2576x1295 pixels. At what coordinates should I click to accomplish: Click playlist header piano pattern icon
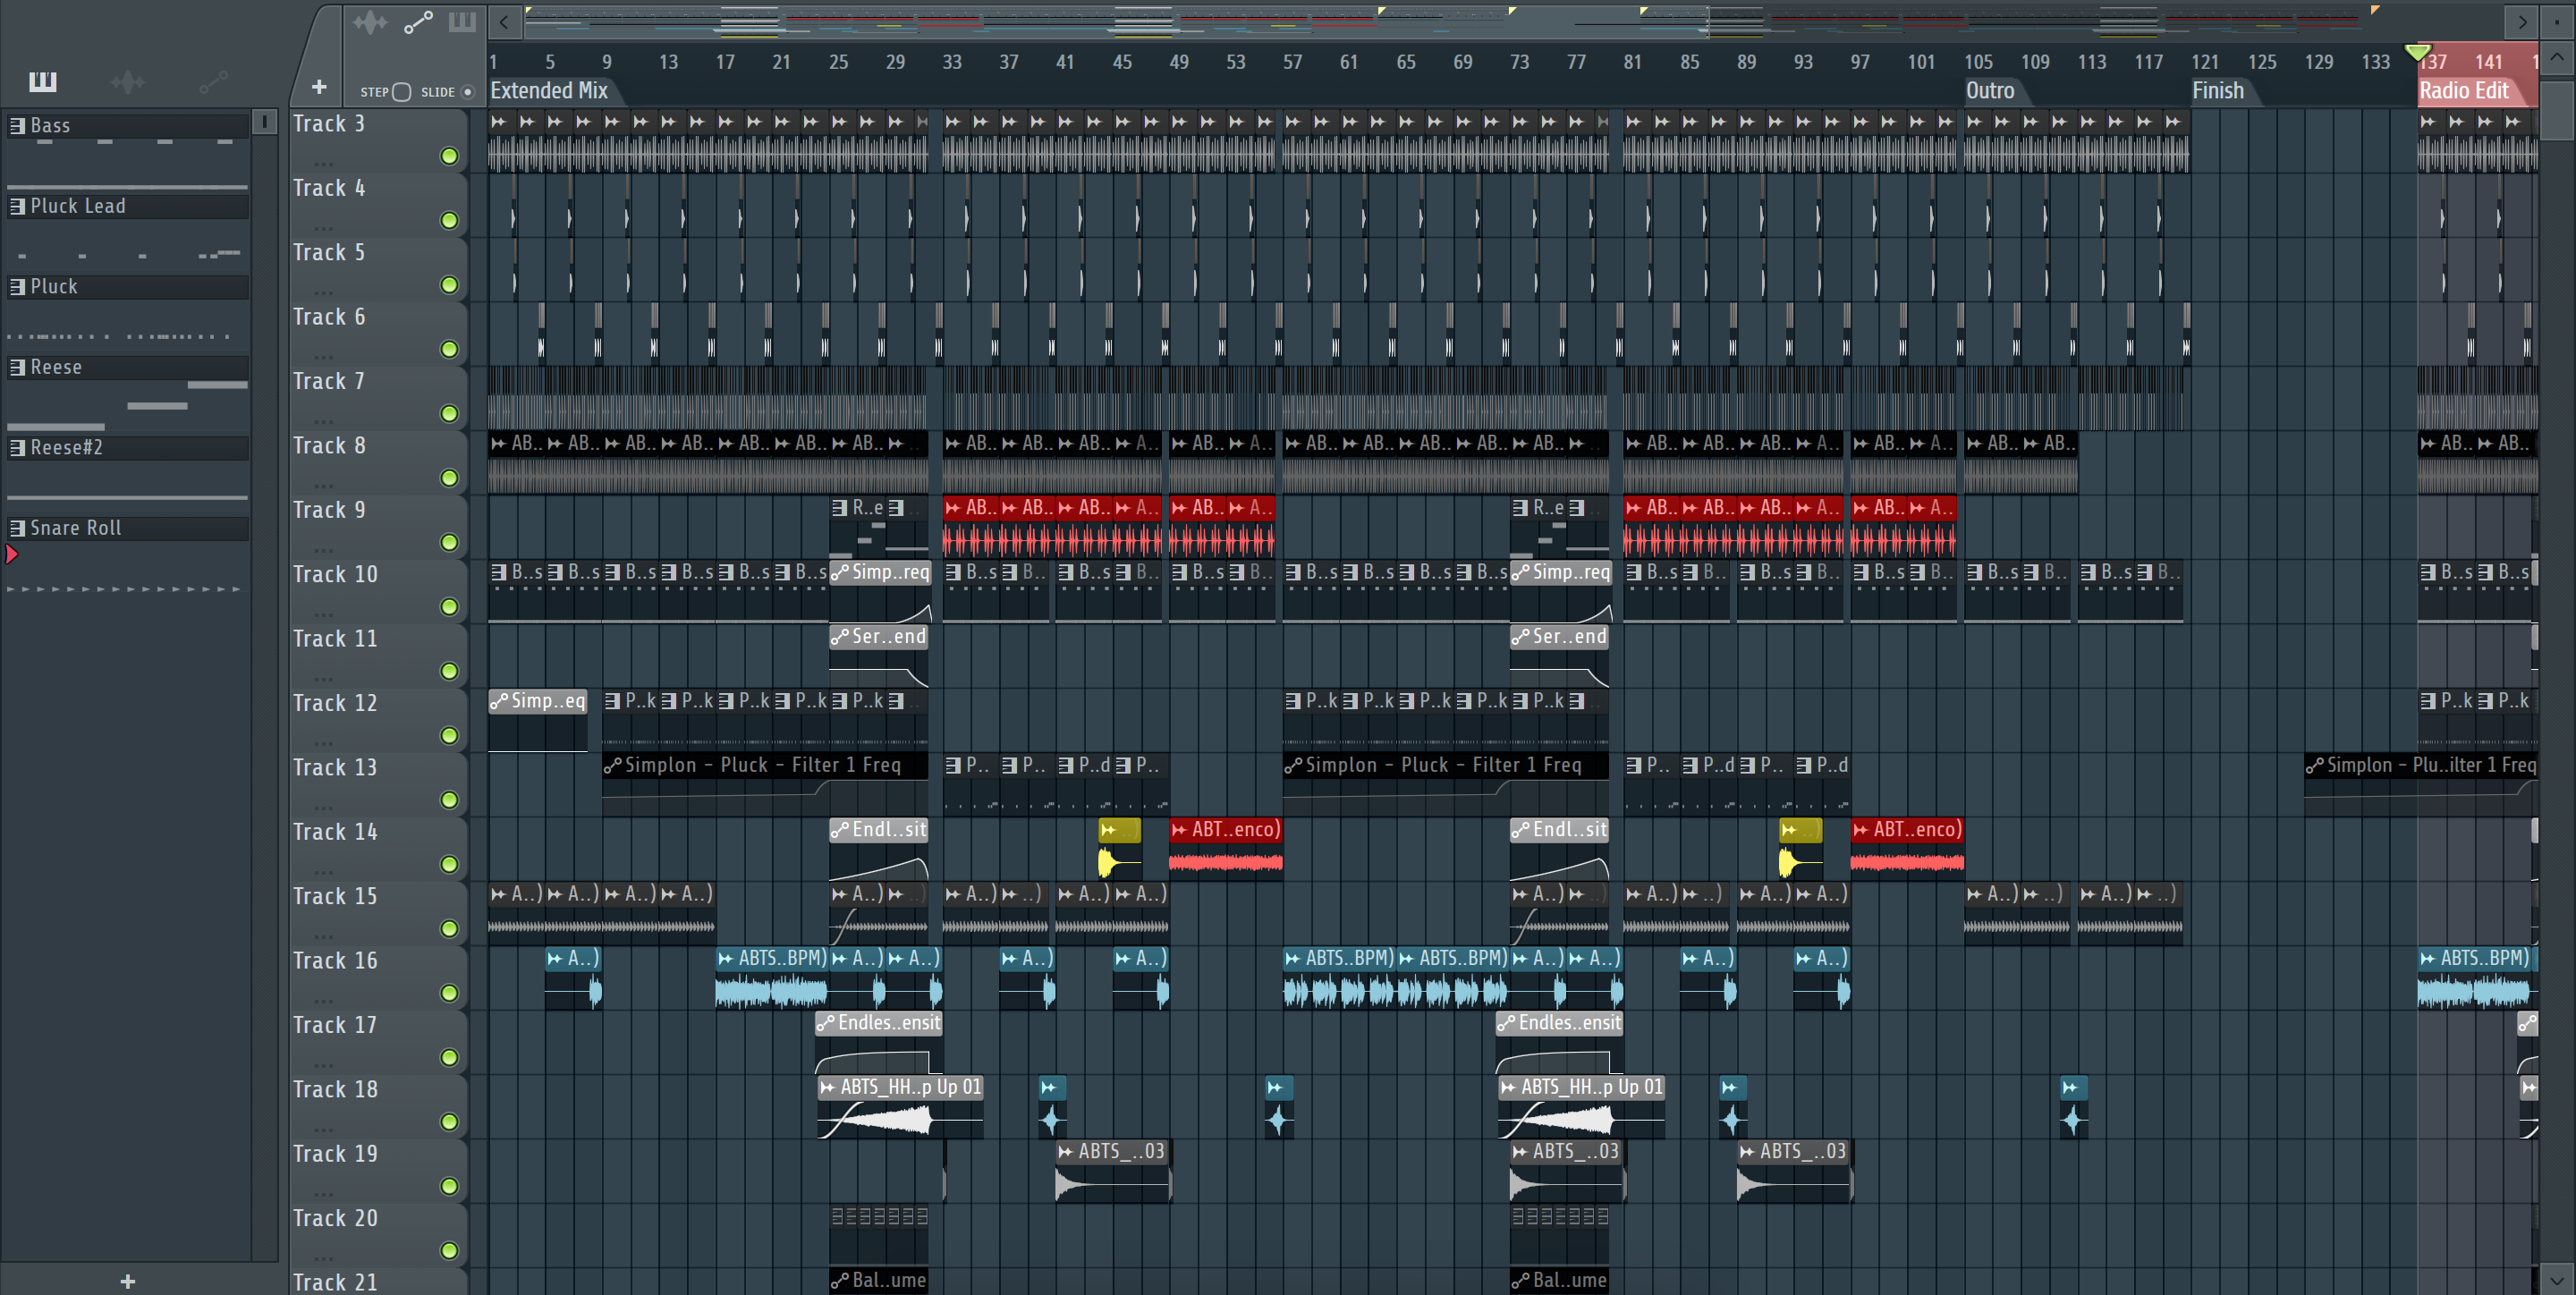click(462, 21)
